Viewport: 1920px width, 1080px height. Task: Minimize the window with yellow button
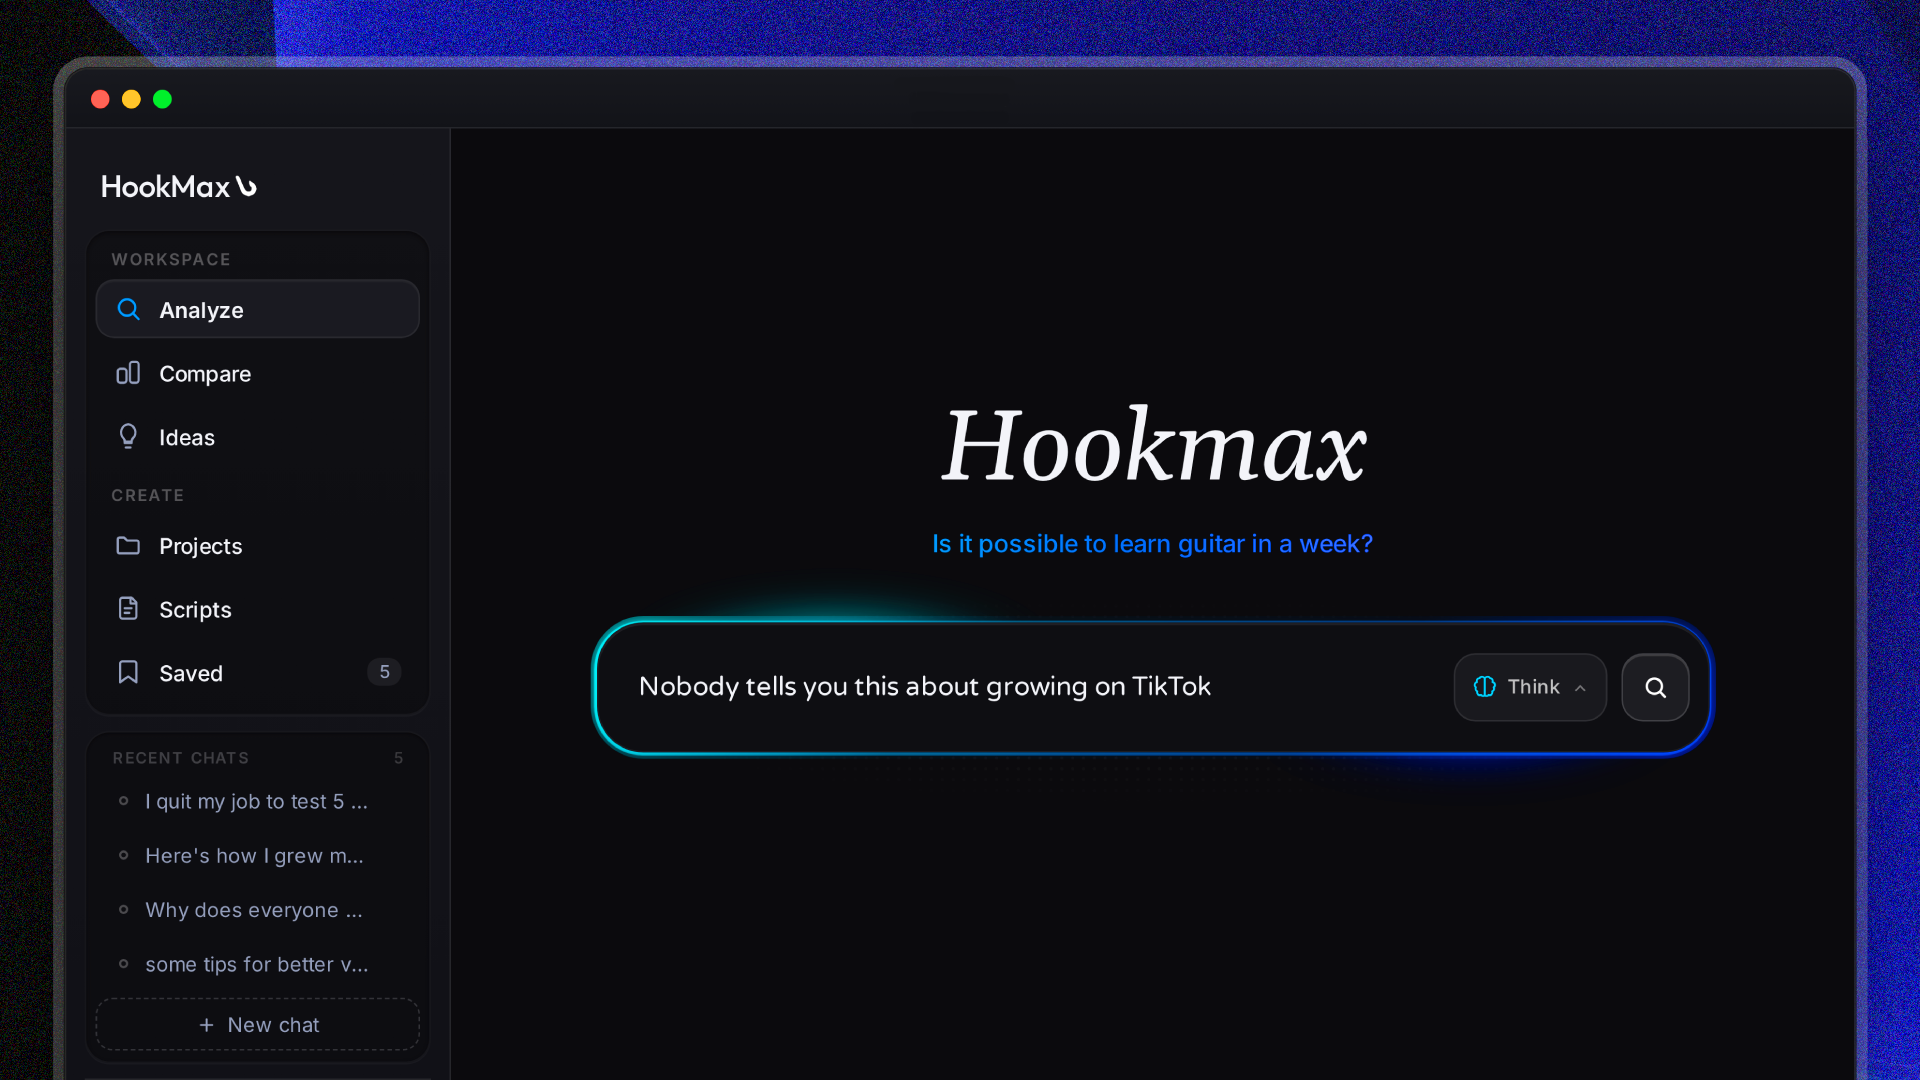(131, 99)
